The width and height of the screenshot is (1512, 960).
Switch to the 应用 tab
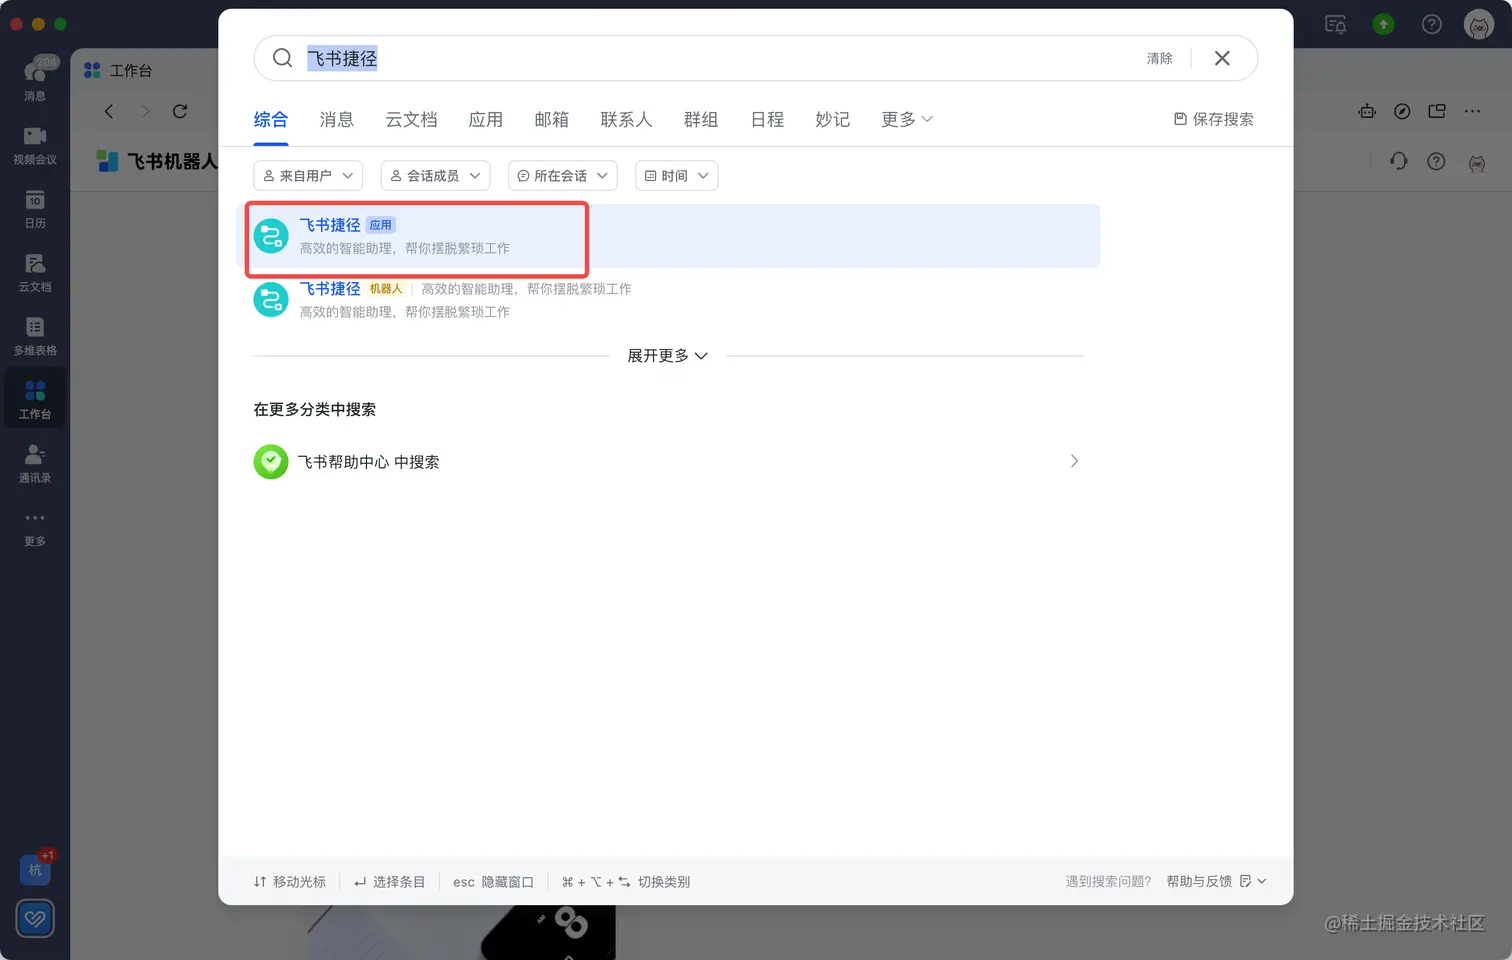pyautogui.click(x=486, y=120)
